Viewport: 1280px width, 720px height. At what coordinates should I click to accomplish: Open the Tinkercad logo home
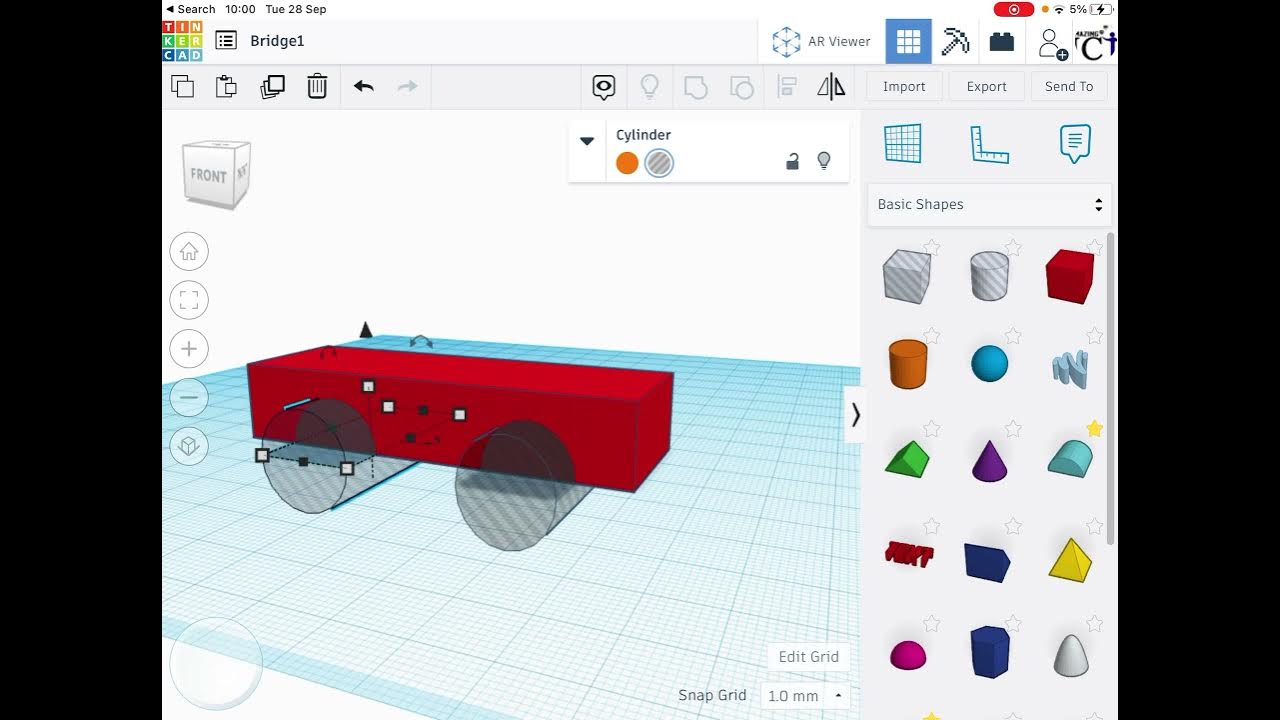pyautogui.click(x=182, y=41)
